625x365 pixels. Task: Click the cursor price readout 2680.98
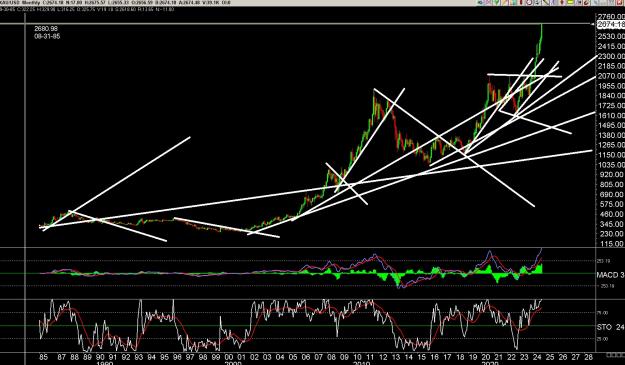46,29
